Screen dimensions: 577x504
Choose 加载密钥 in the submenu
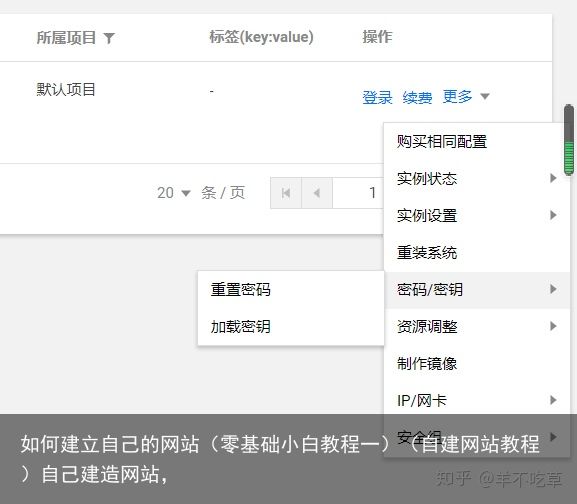point(241,326)
